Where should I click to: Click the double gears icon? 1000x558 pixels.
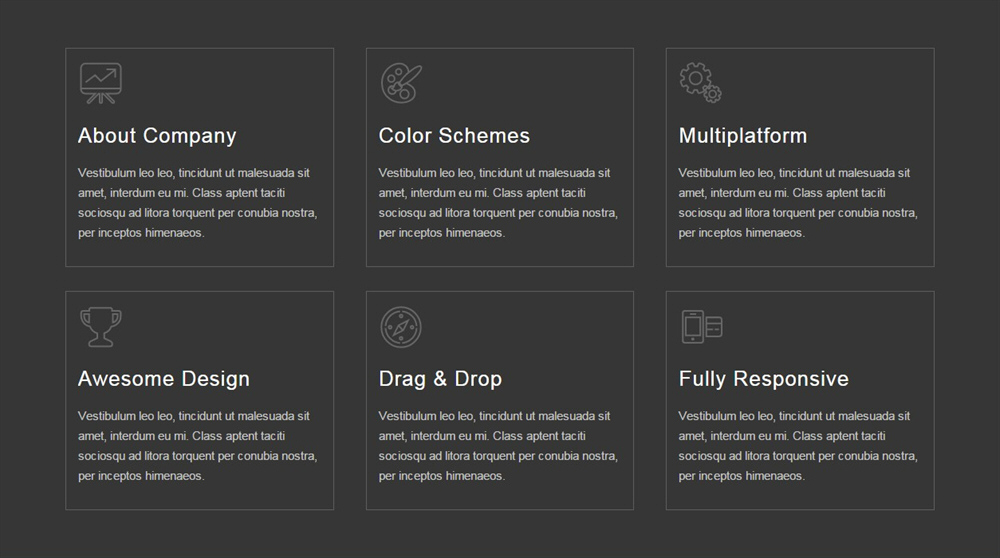click(700, 83)
